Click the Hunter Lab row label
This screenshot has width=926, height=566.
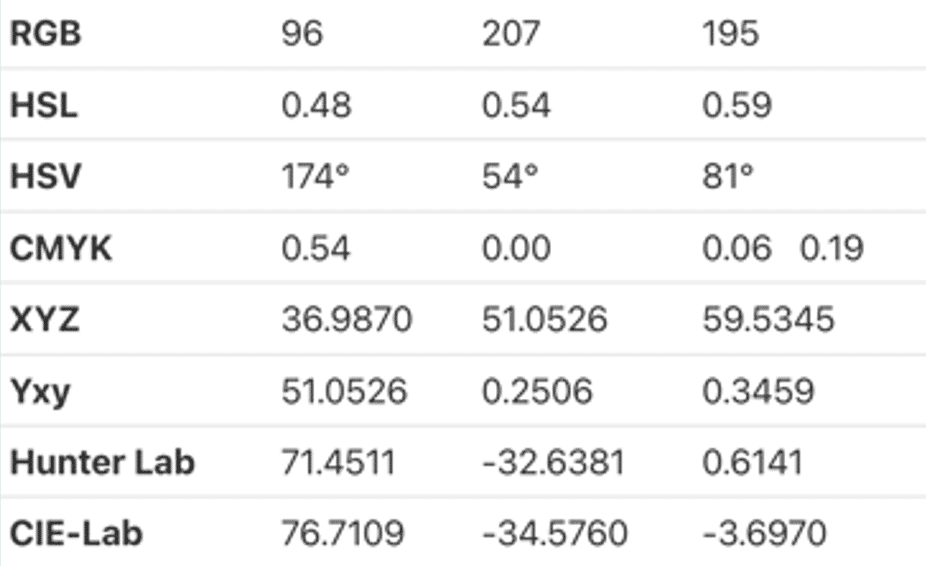(102, 463)
